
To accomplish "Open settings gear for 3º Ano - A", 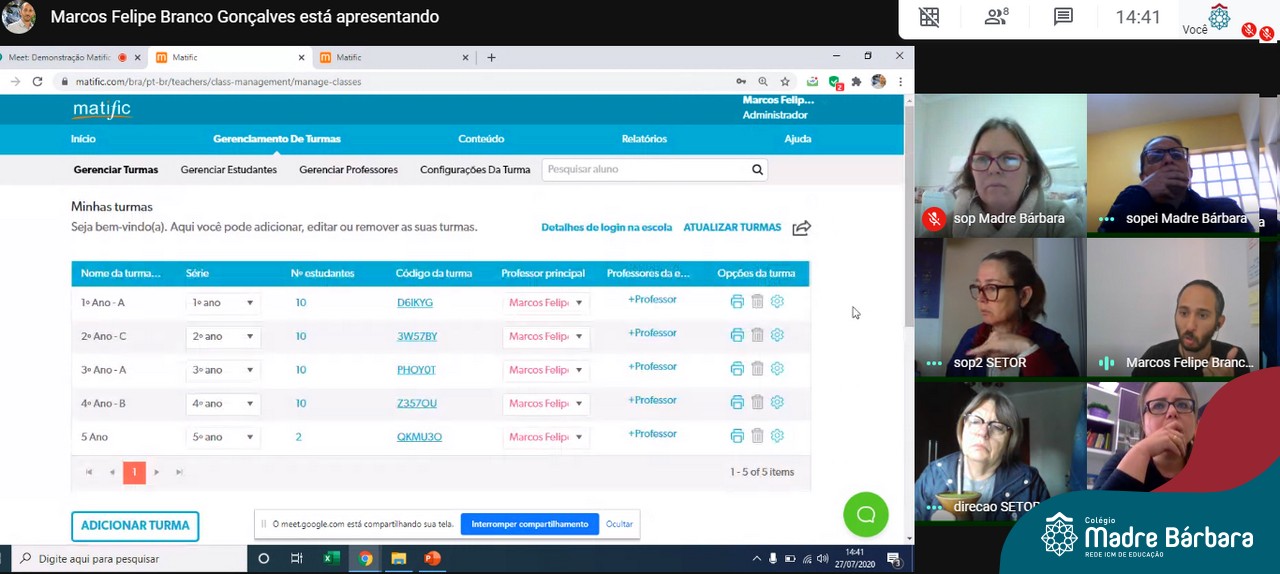I will click(777, 369).
